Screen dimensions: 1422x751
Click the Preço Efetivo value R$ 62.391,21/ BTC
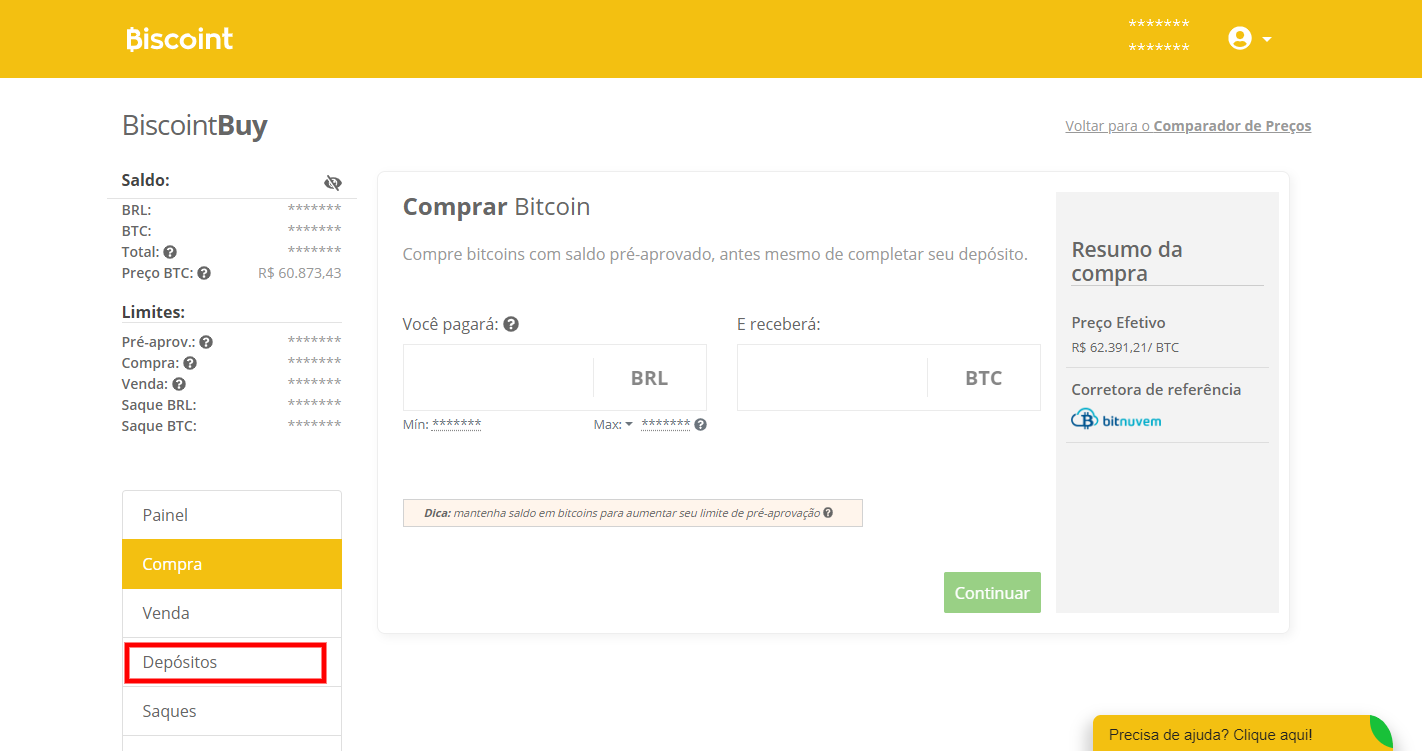(1125, 348)
